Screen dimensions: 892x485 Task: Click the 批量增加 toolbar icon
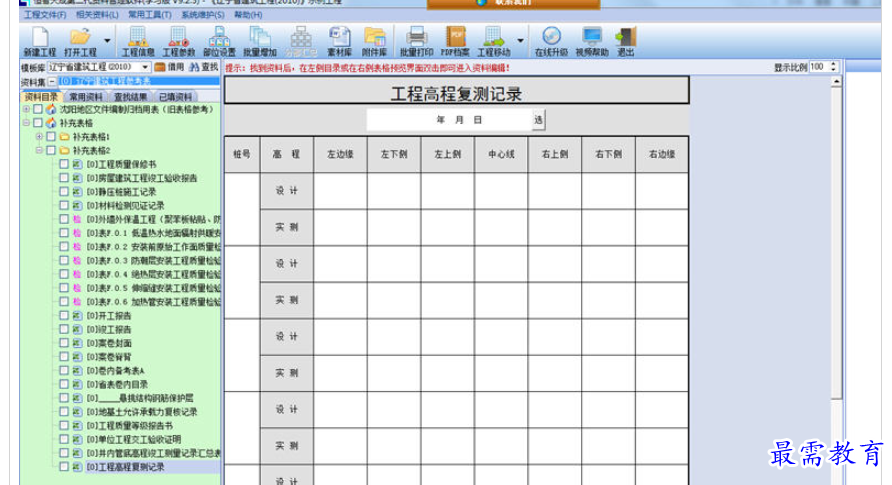point(260,42)
